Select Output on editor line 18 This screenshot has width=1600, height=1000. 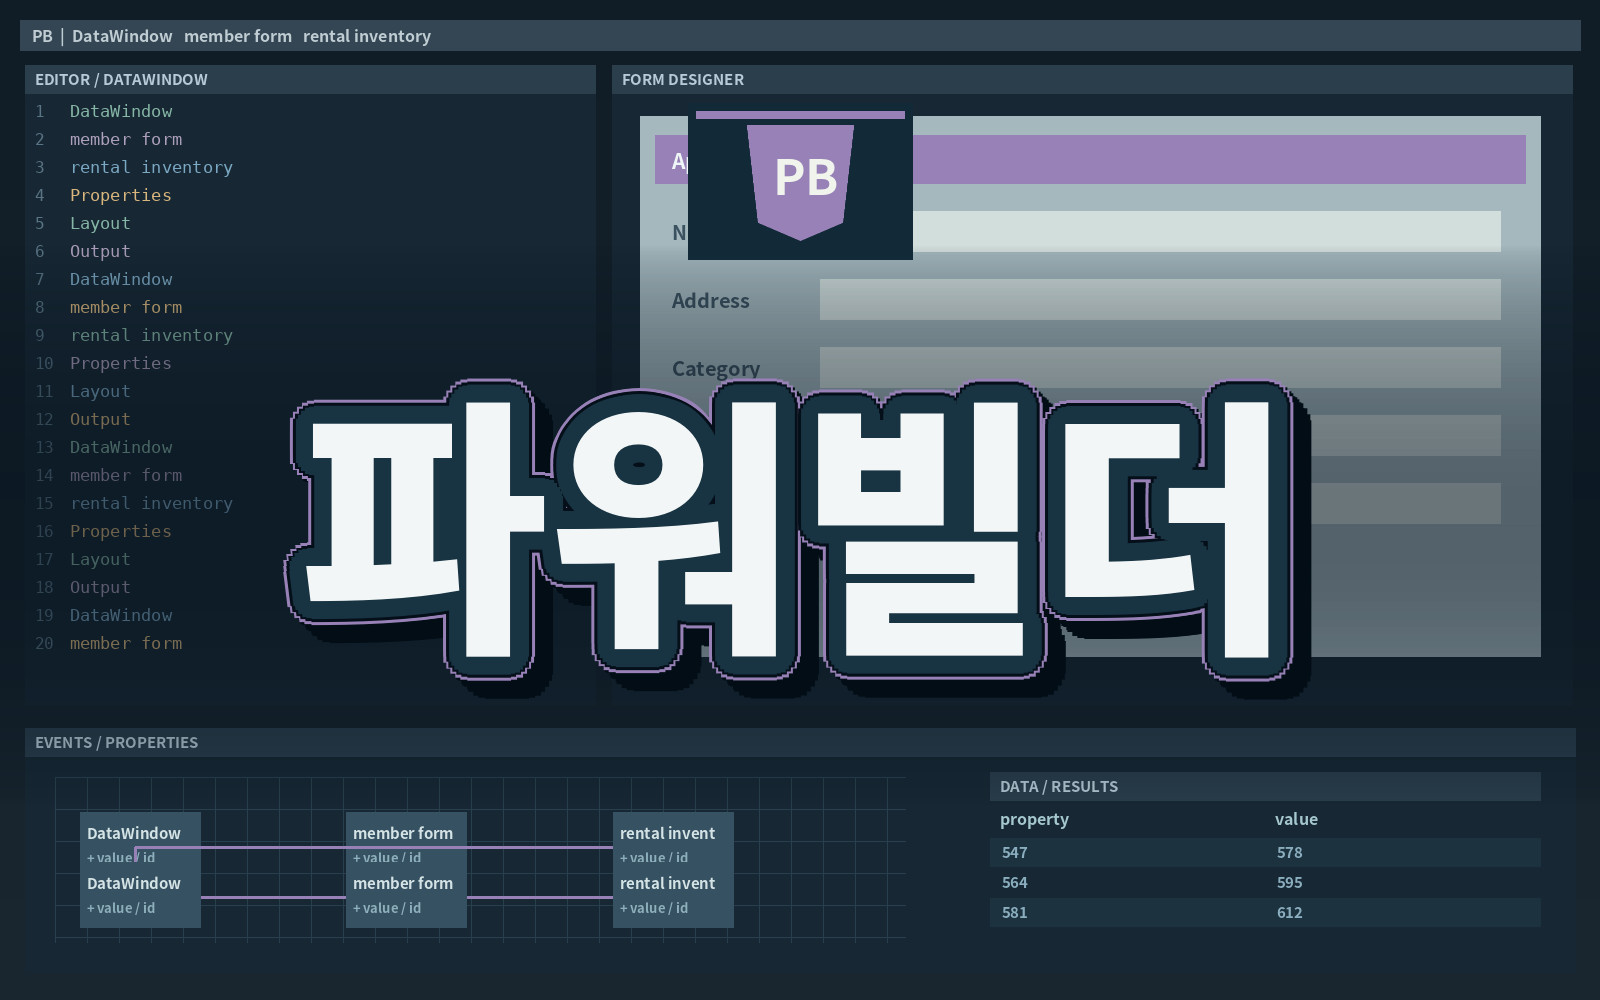[x=100, y=587]
